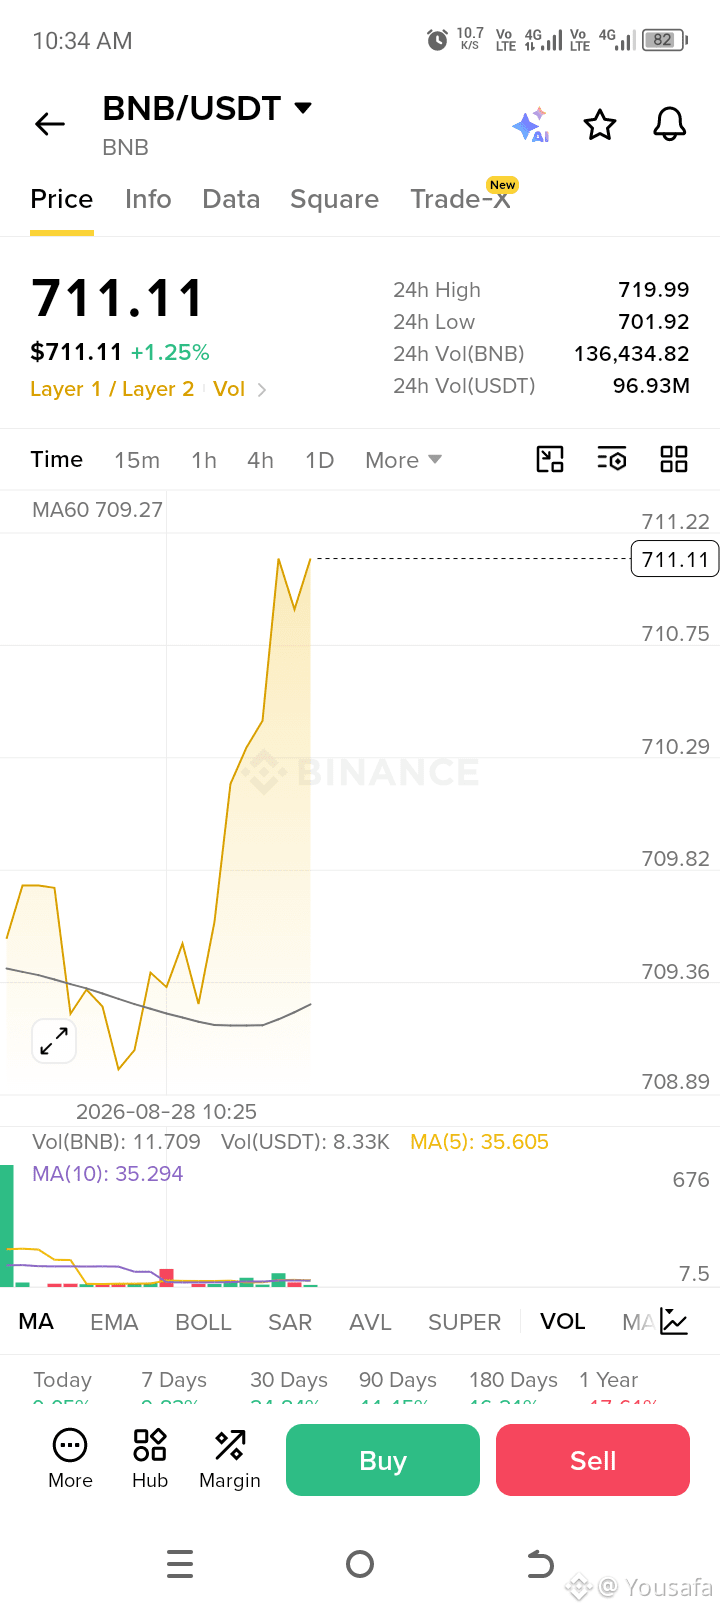Switch to the Square tab

point(334,199)
